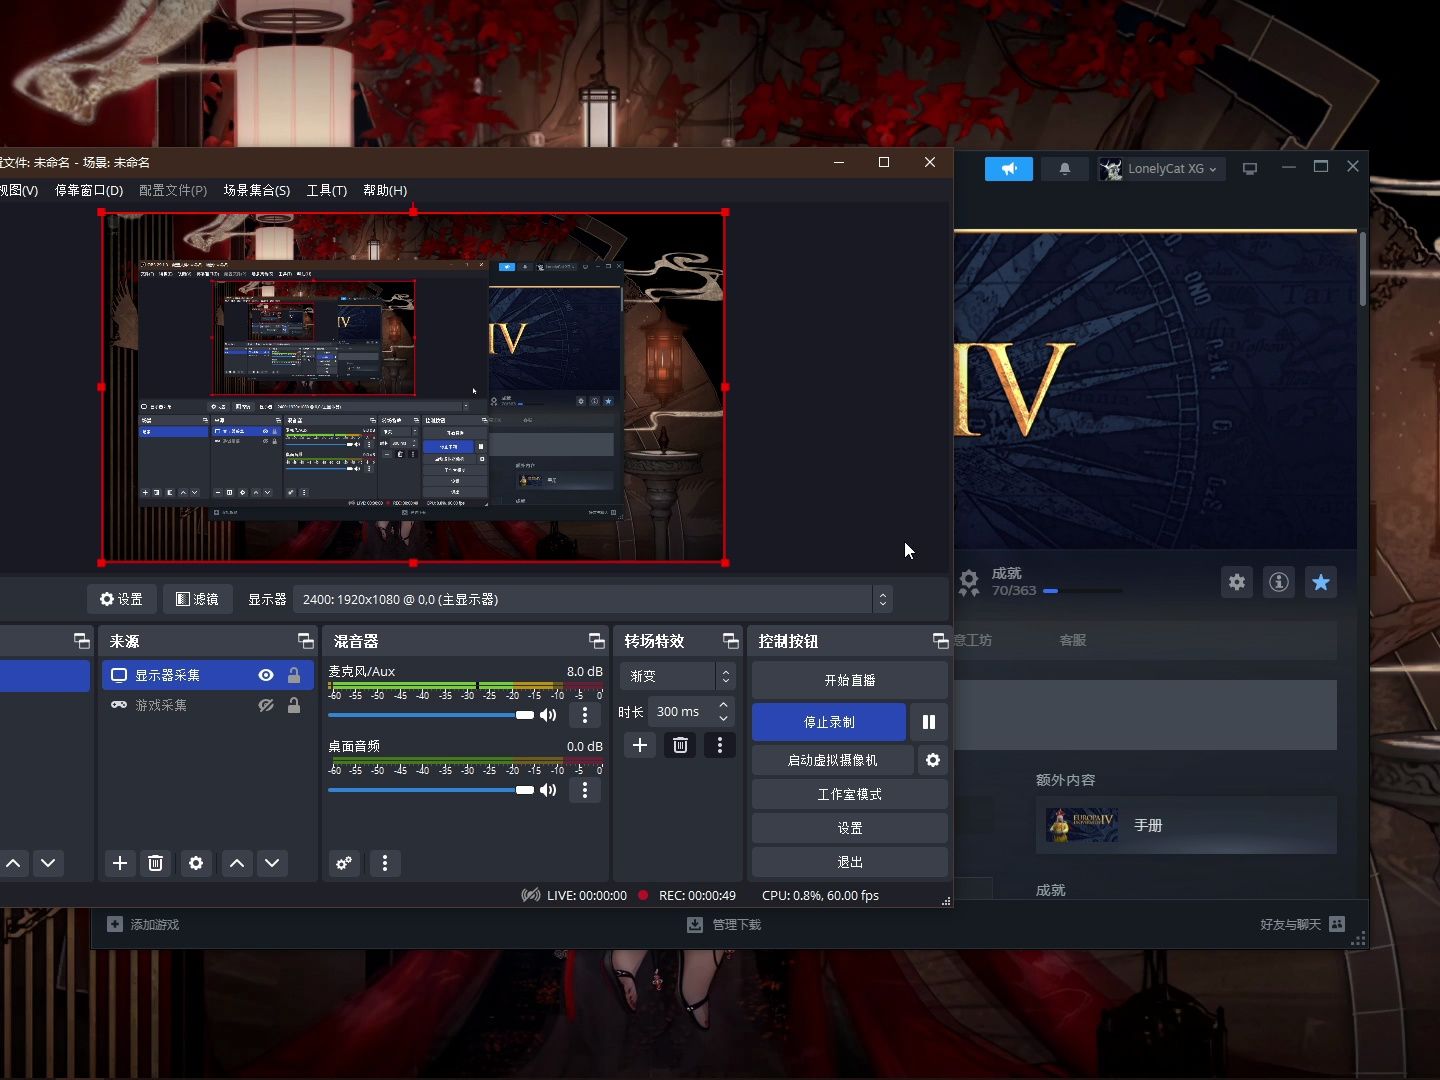Switch Steam to Big Picture mode icon

1250,169
